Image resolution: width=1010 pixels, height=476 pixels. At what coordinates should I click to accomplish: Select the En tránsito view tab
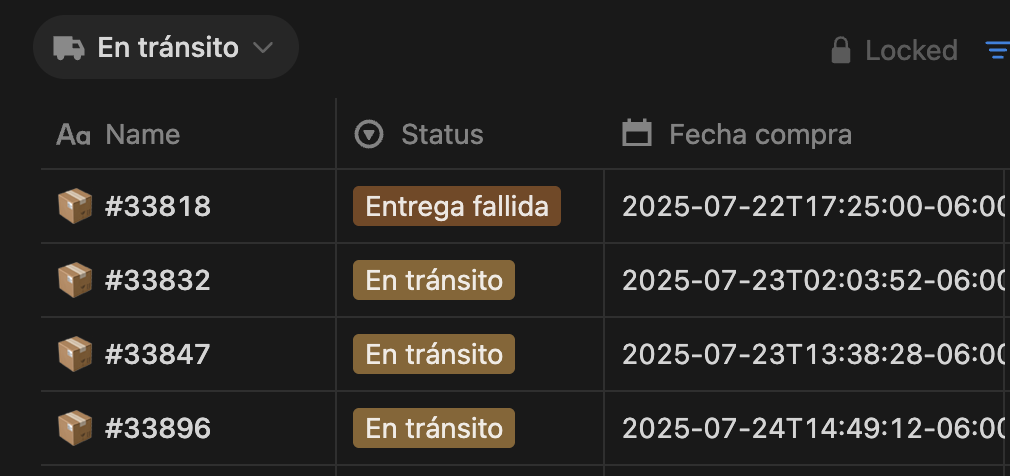point(167,48)
